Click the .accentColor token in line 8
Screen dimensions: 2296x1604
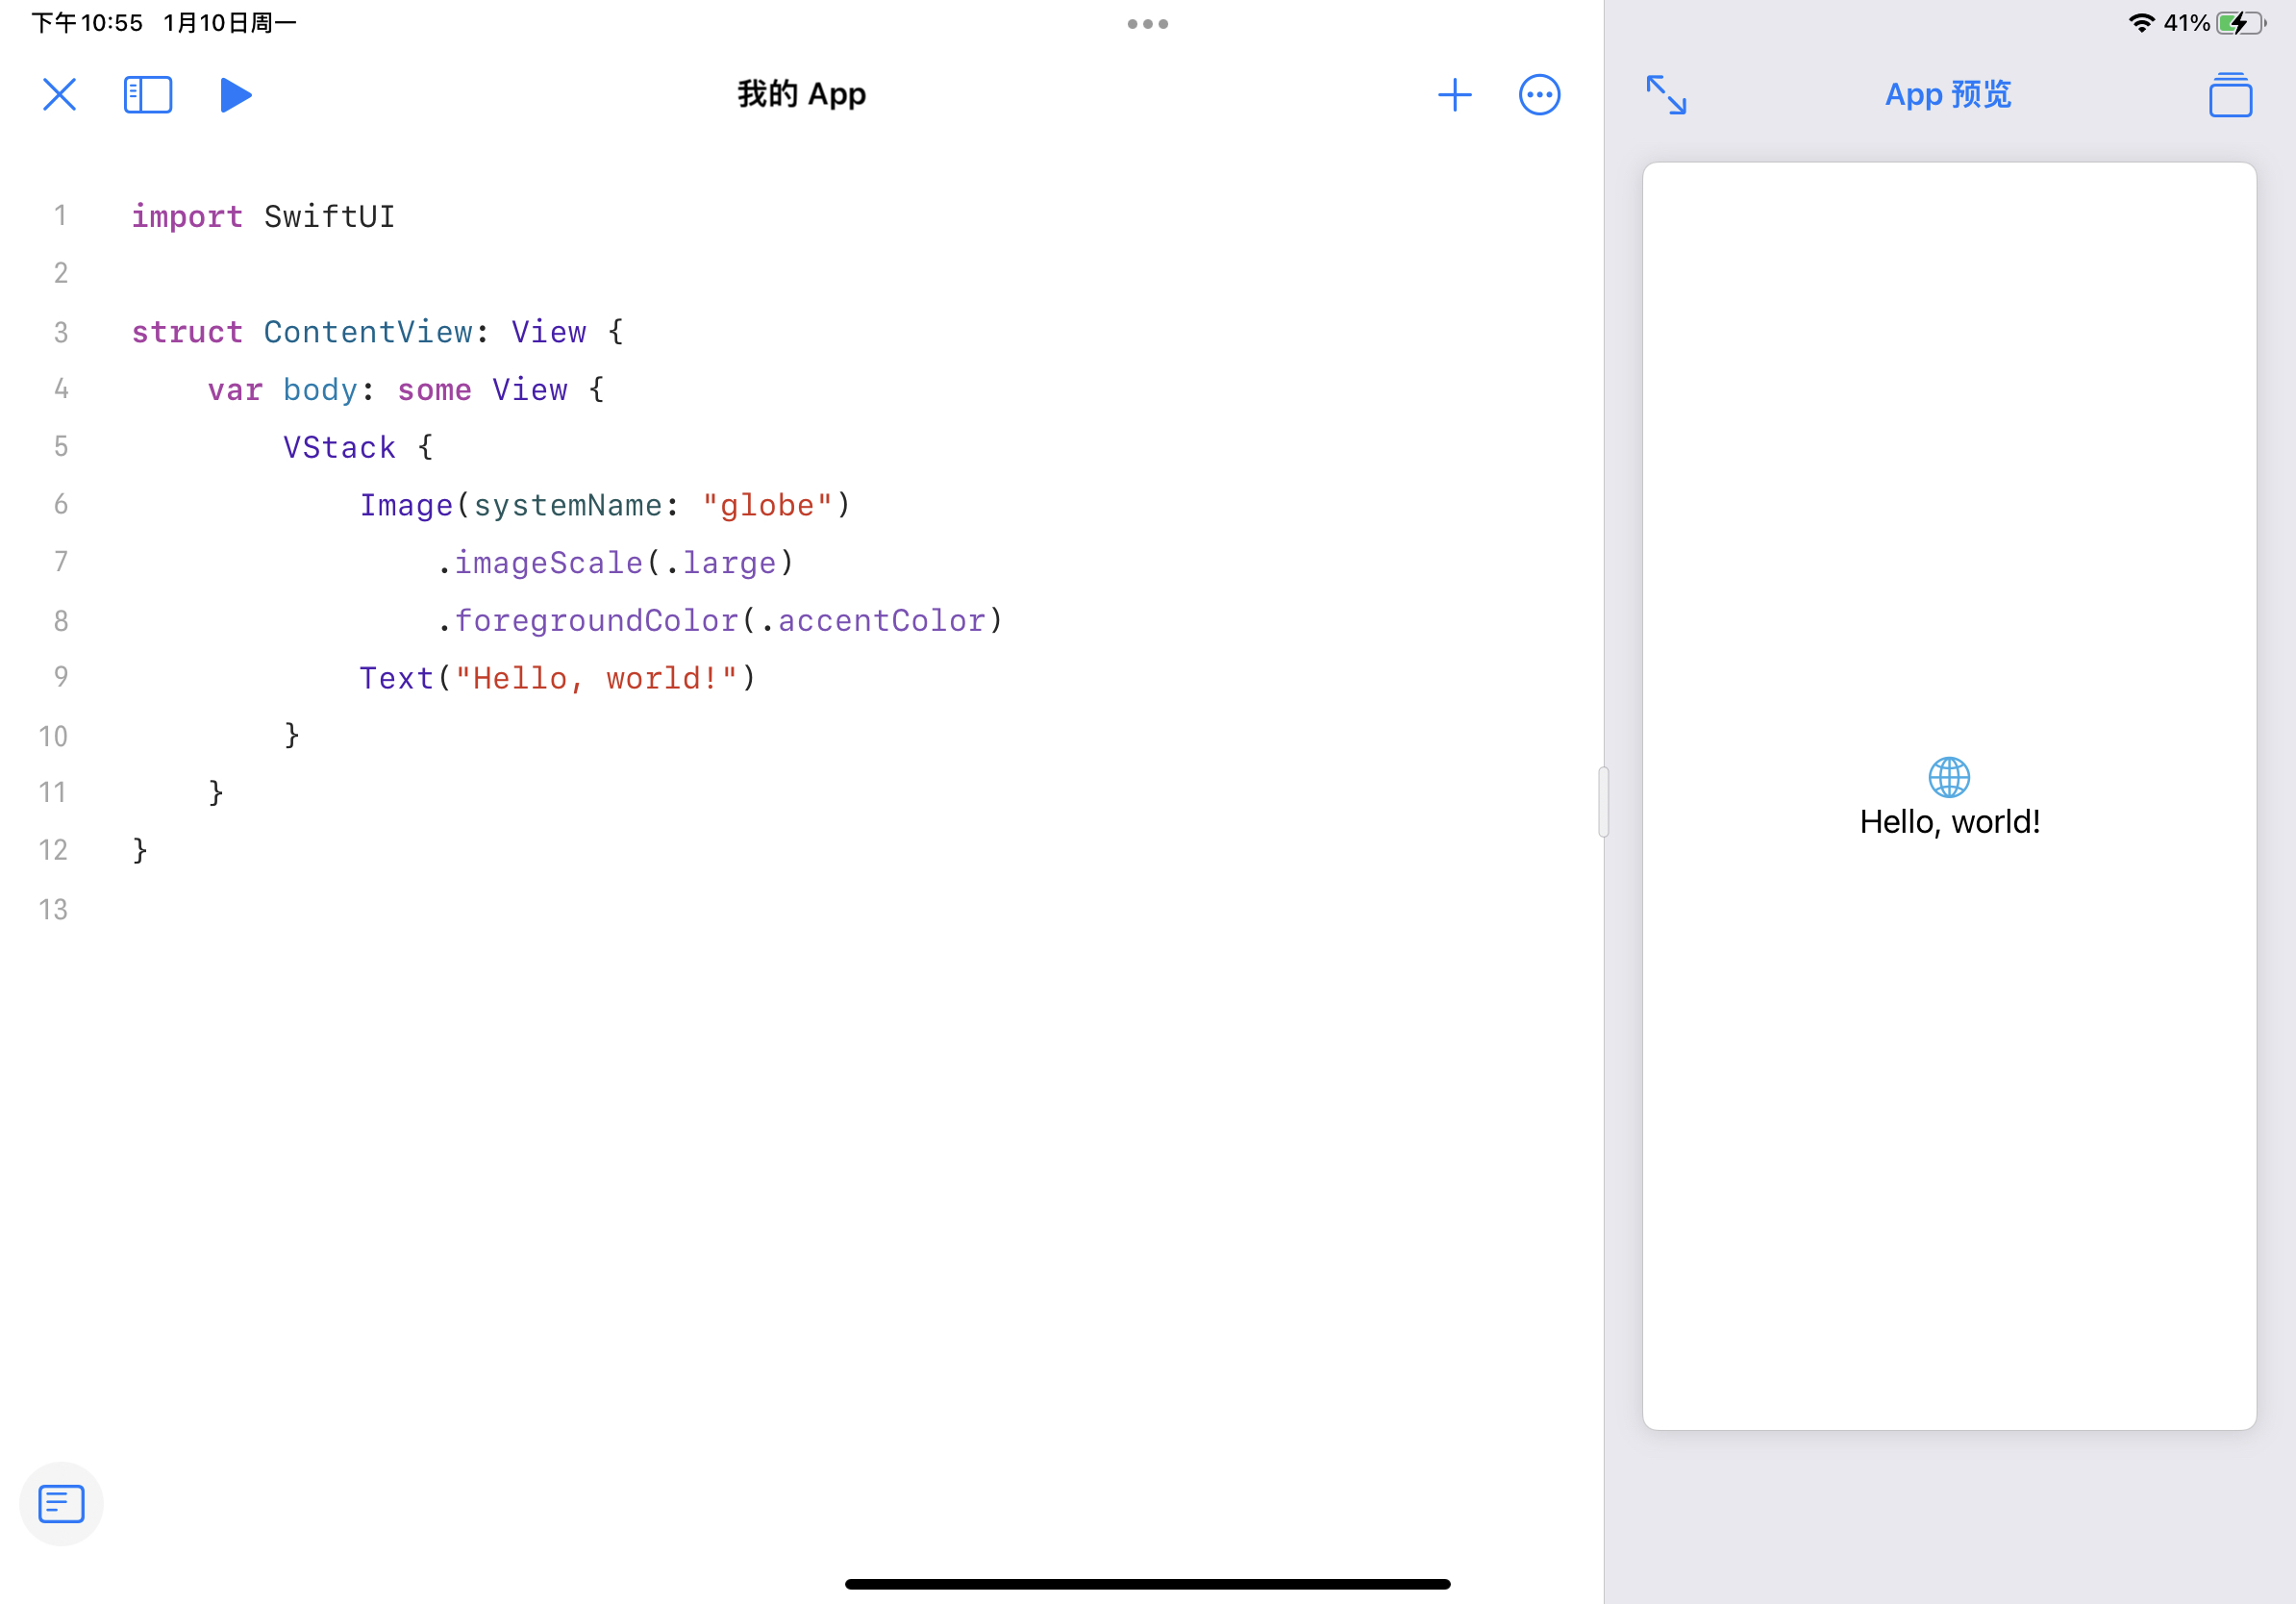(880, 621)
